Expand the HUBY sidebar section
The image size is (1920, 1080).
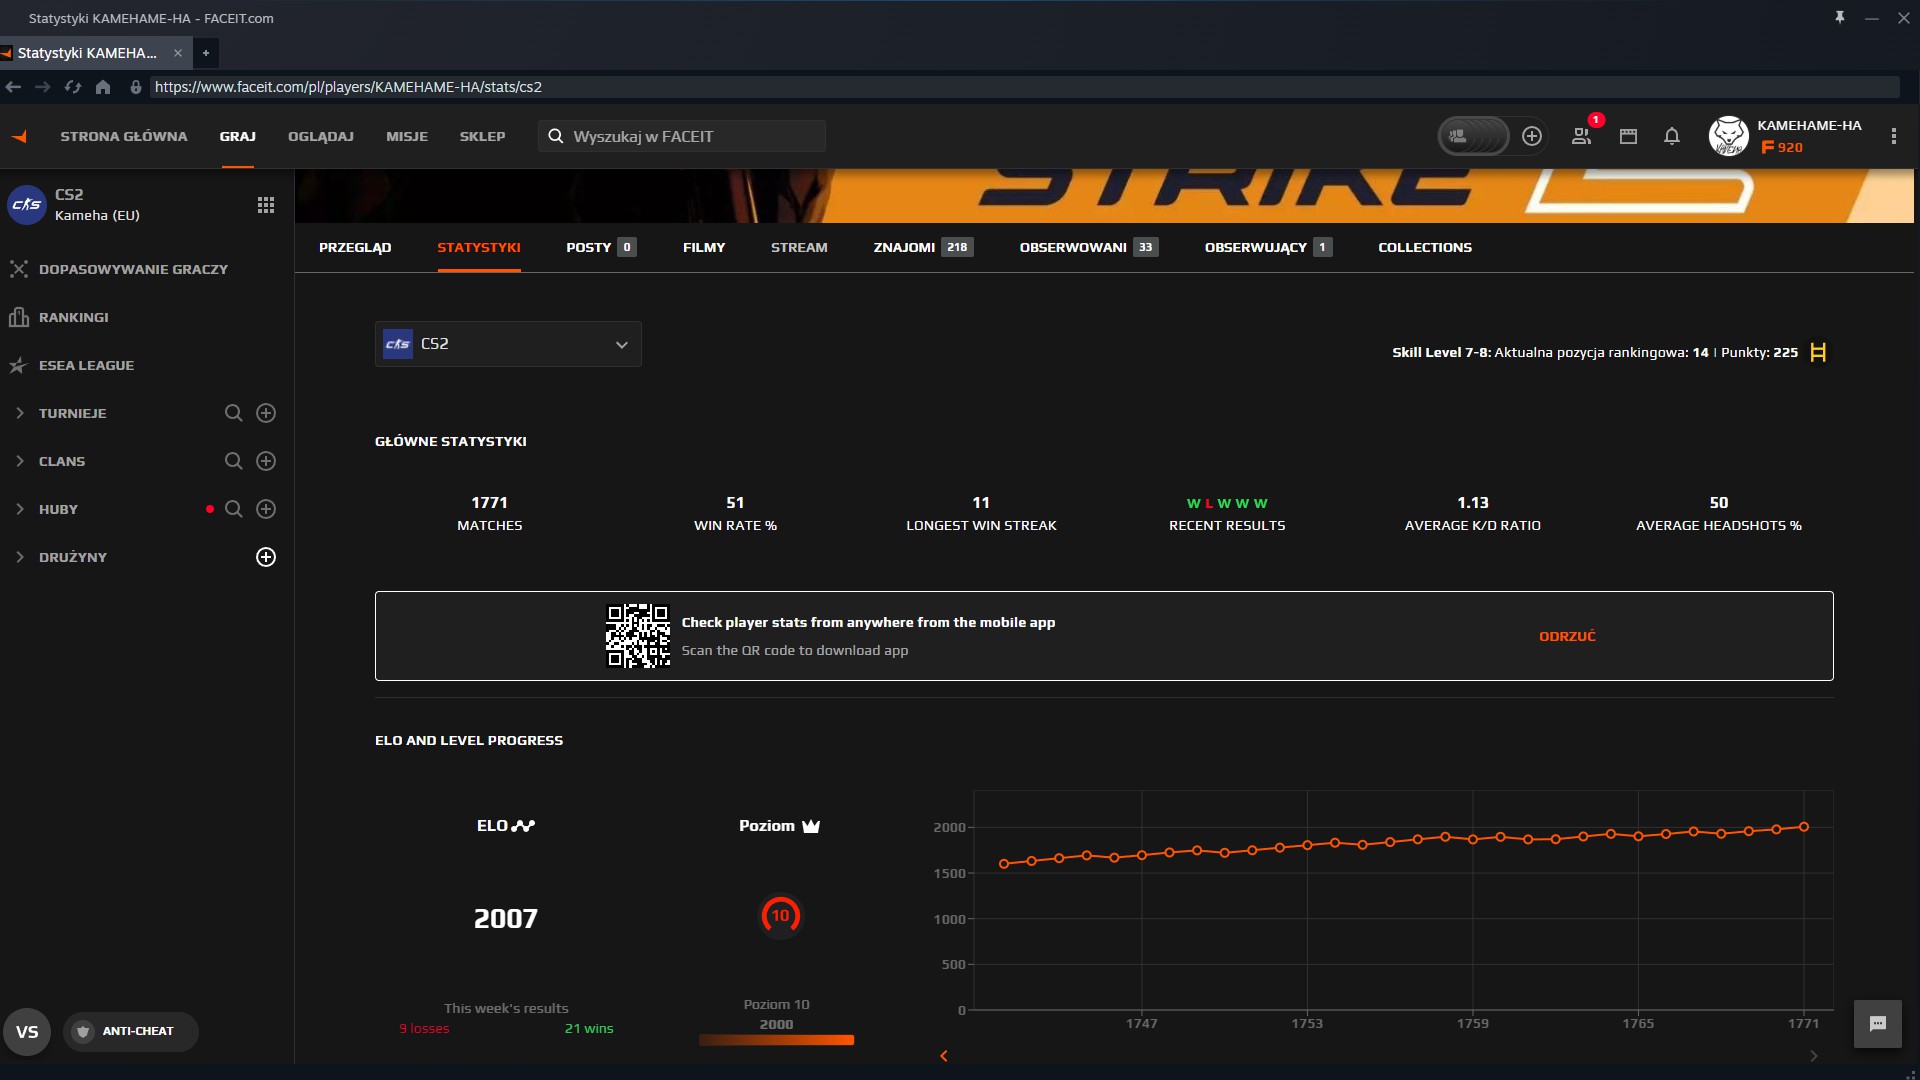click(20, 509)
